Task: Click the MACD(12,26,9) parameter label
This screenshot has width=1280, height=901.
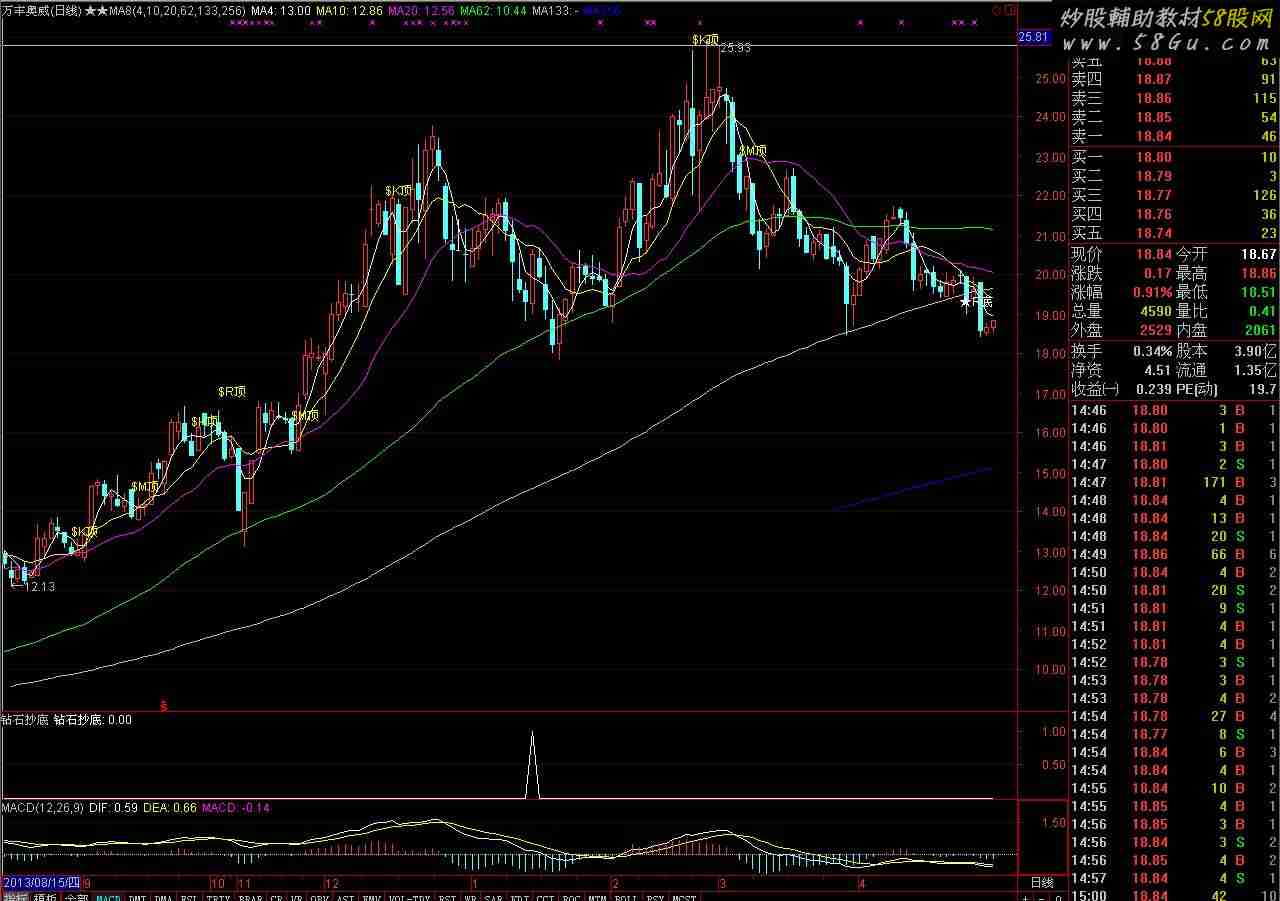Action: click(x=43, y=807)
